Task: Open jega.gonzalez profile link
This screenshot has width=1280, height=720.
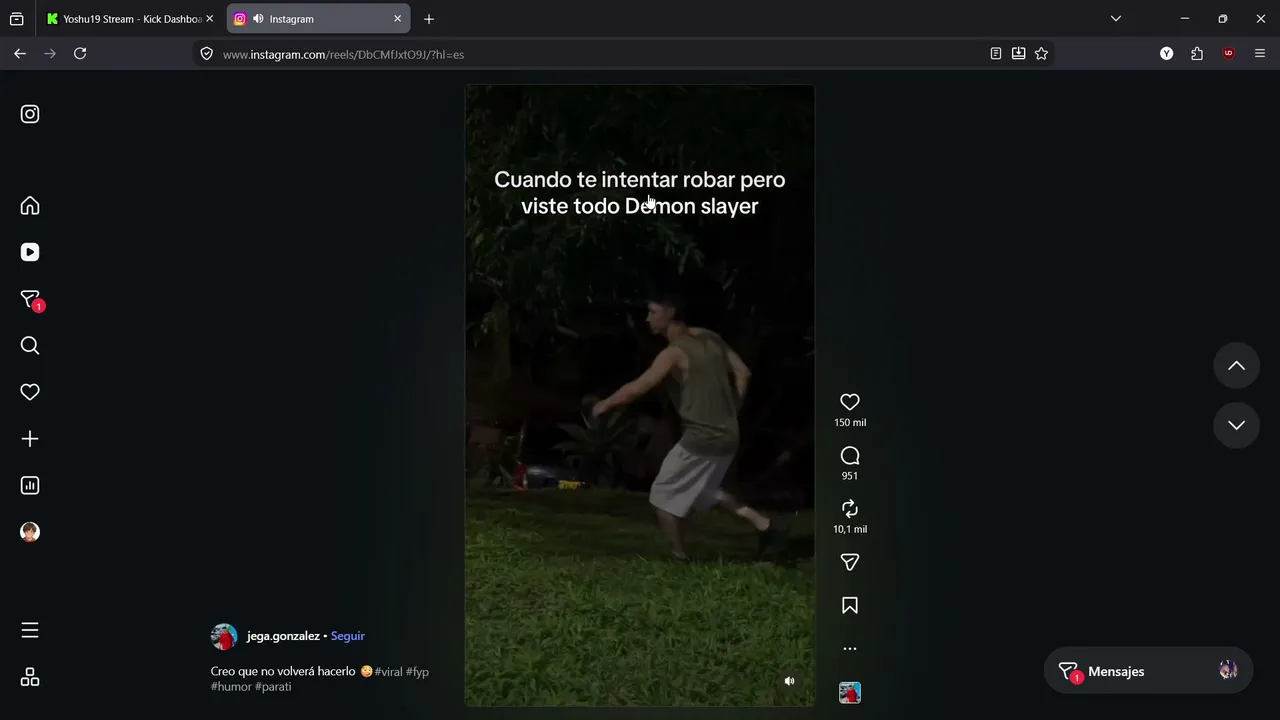Action: point(283,636)
